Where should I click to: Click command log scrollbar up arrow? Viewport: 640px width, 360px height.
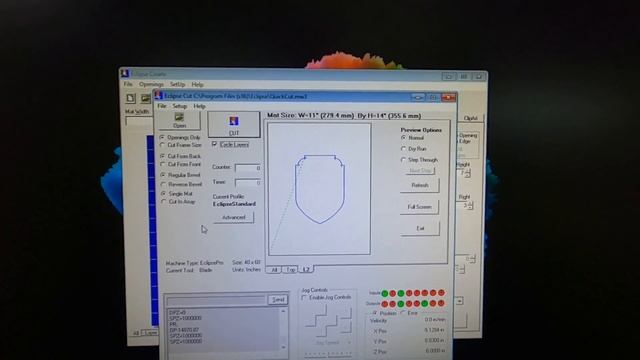pyautogui.click(x=283, y=311)
